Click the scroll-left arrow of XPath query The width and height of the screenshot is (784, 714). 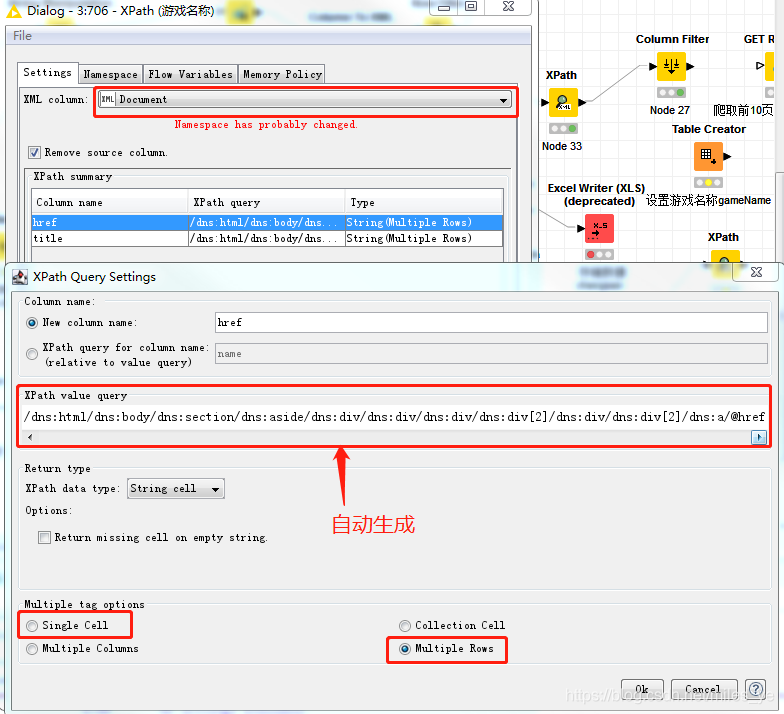click(30, 437)
